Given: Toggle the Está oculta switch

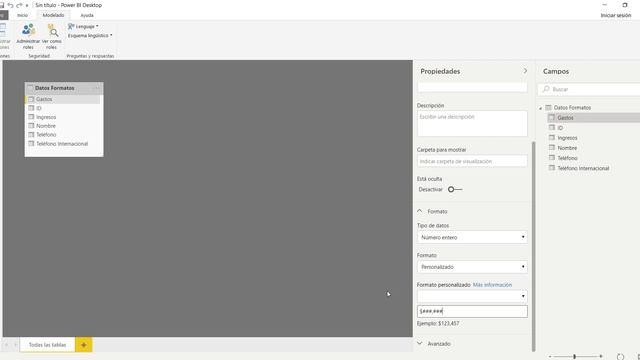Looking at the screenshot, I should click(x=455, y=189).
